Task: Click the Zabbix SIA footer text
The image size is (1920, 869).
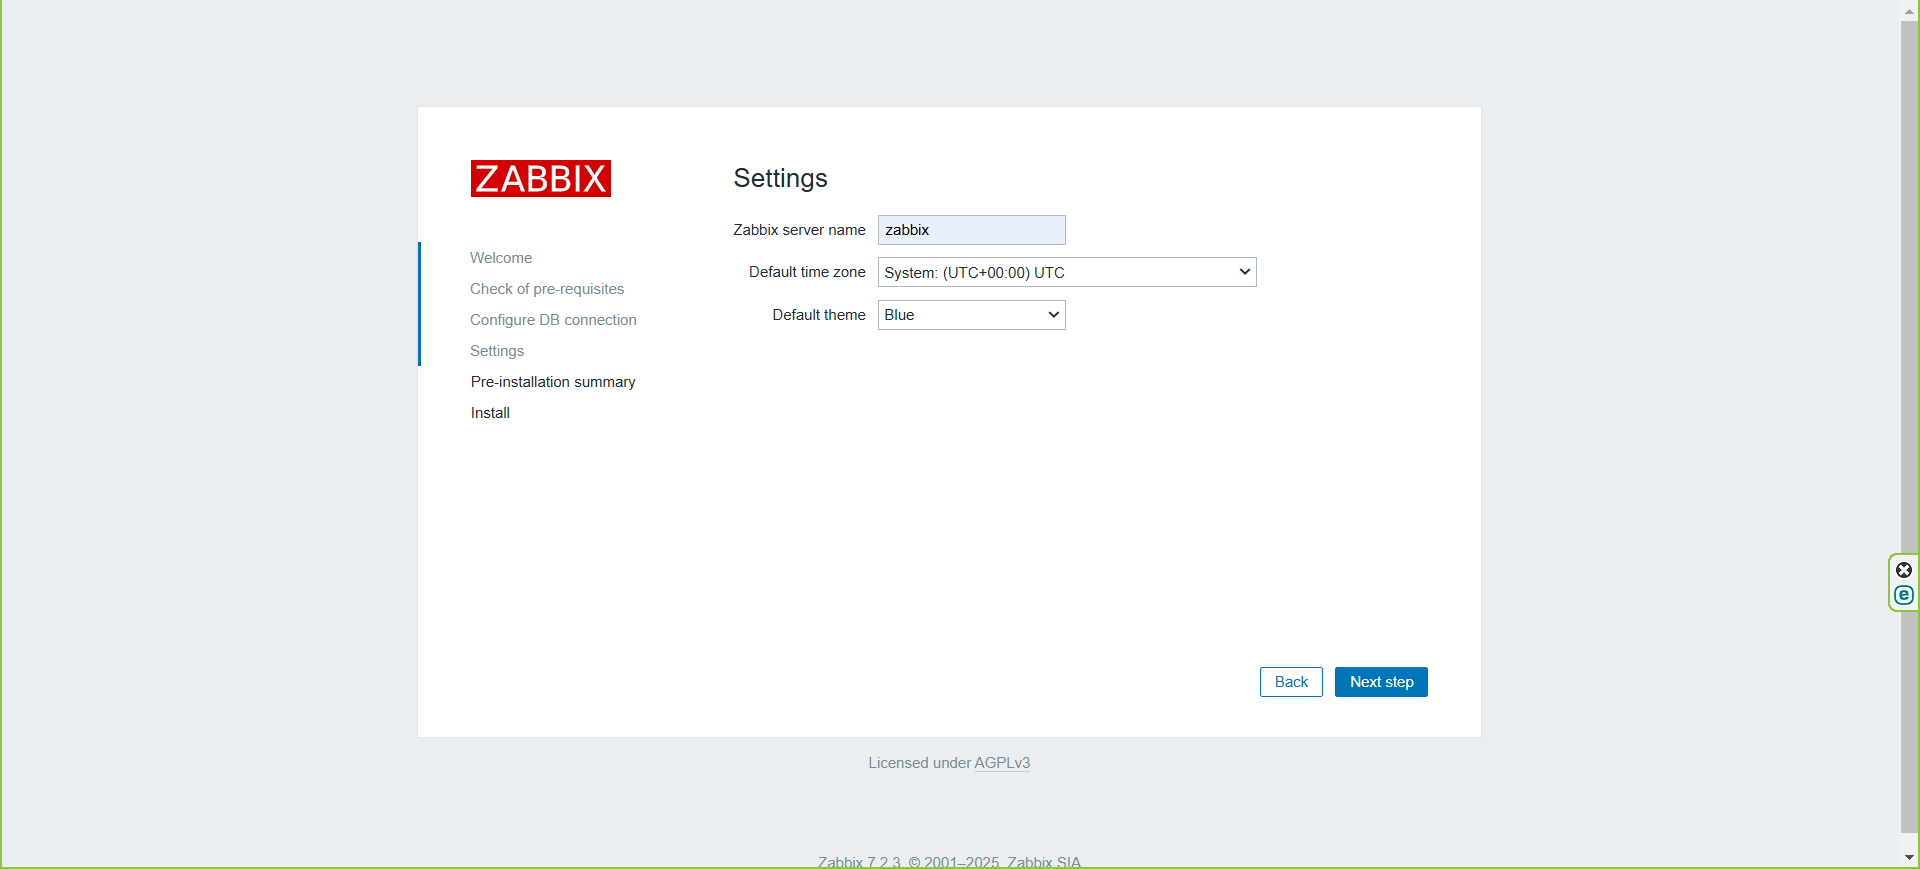Action: (1044, 862)
